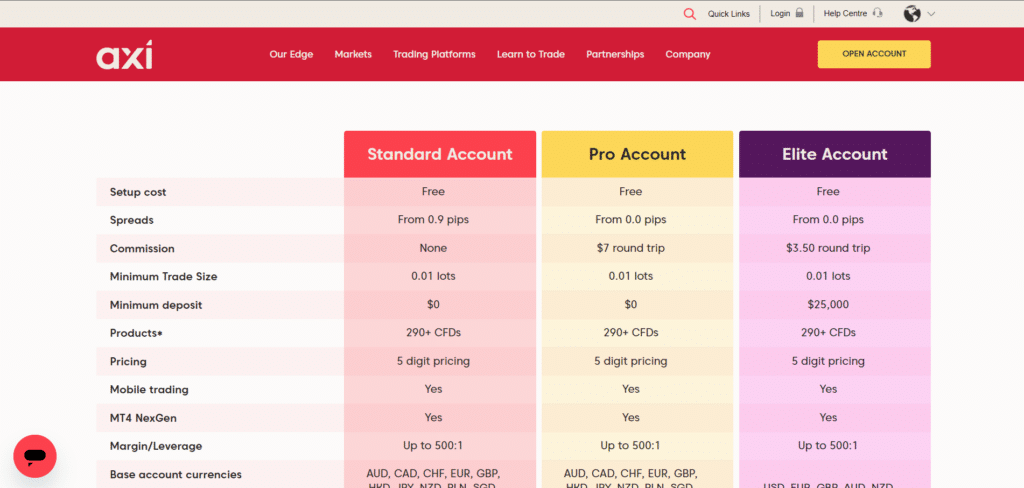Click the Minimum deposit row label

pyautogui.click(x=156, y=305)
